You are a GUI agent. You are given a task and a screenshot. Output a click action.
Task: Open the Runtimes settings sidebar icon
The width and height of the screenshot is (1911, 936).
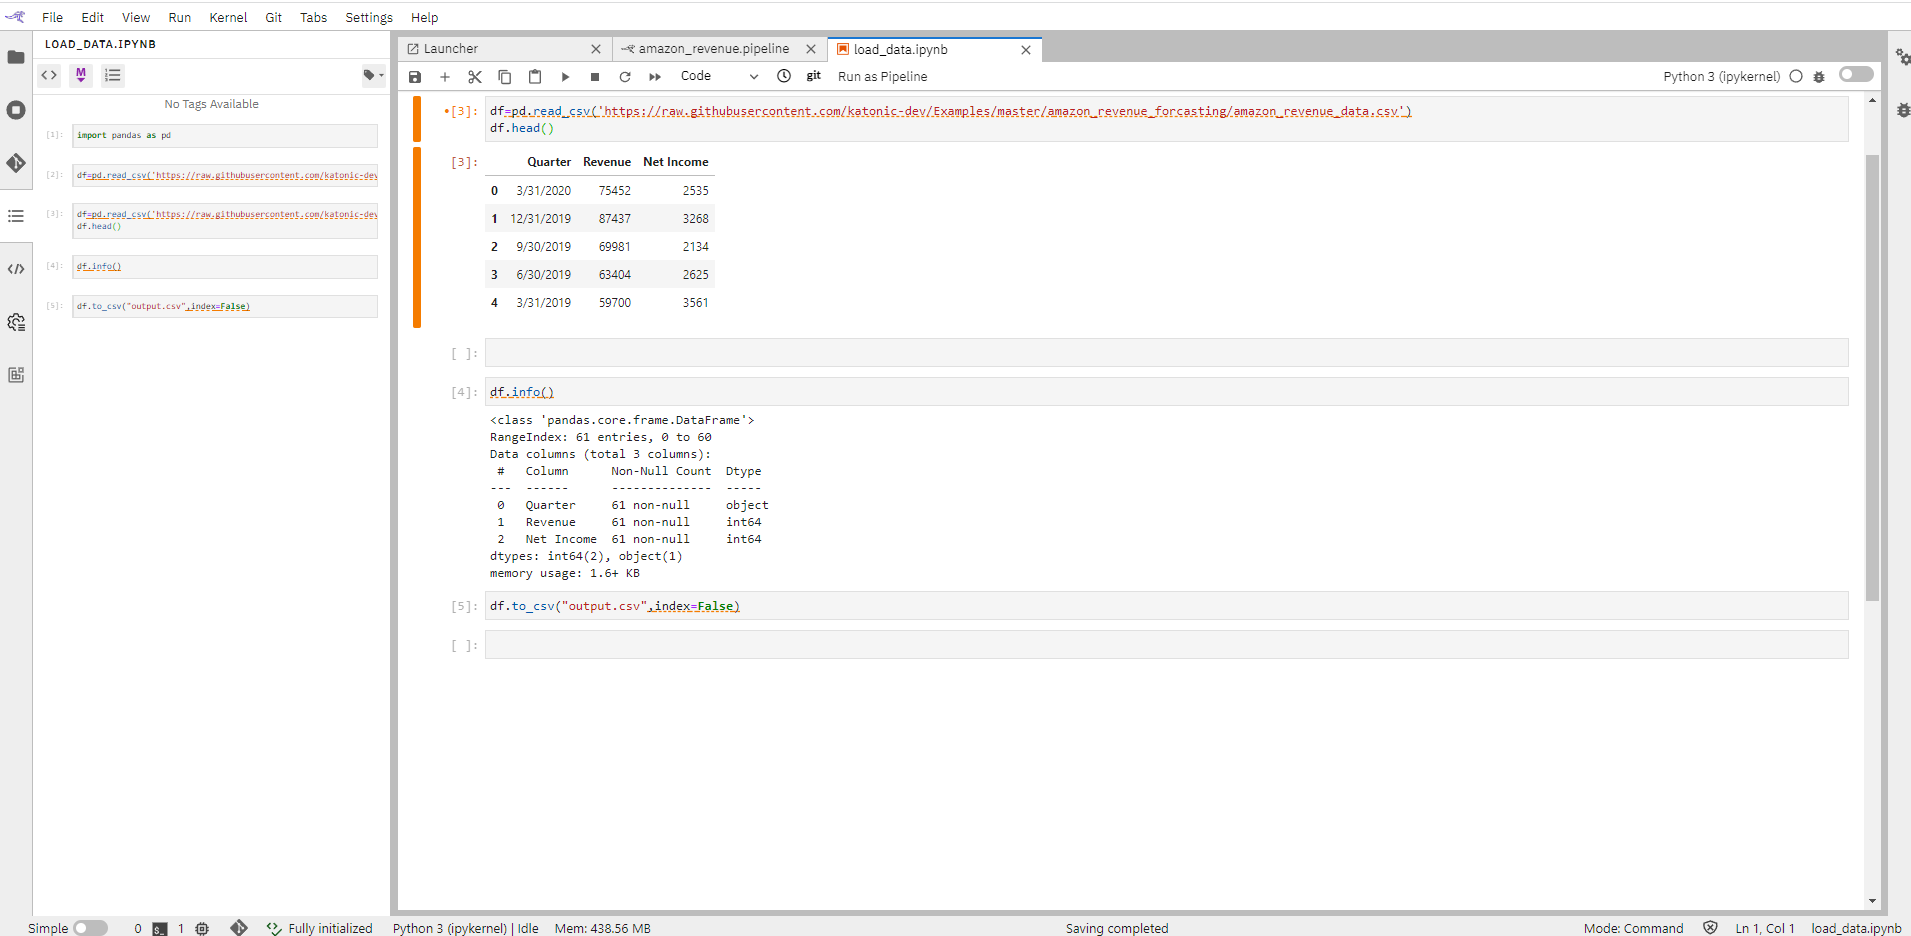click(x=16, y=322)
